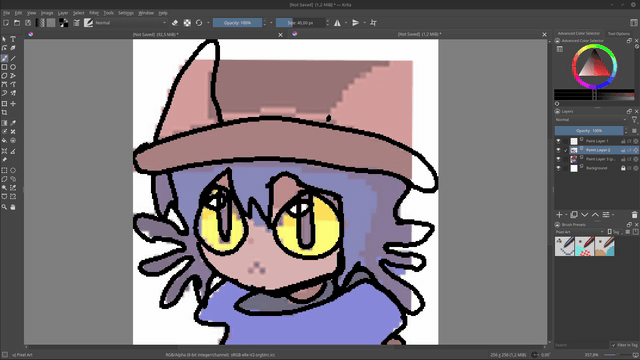
Task: Toggle visibility of the Background layer
Action: tap(558, 168)
